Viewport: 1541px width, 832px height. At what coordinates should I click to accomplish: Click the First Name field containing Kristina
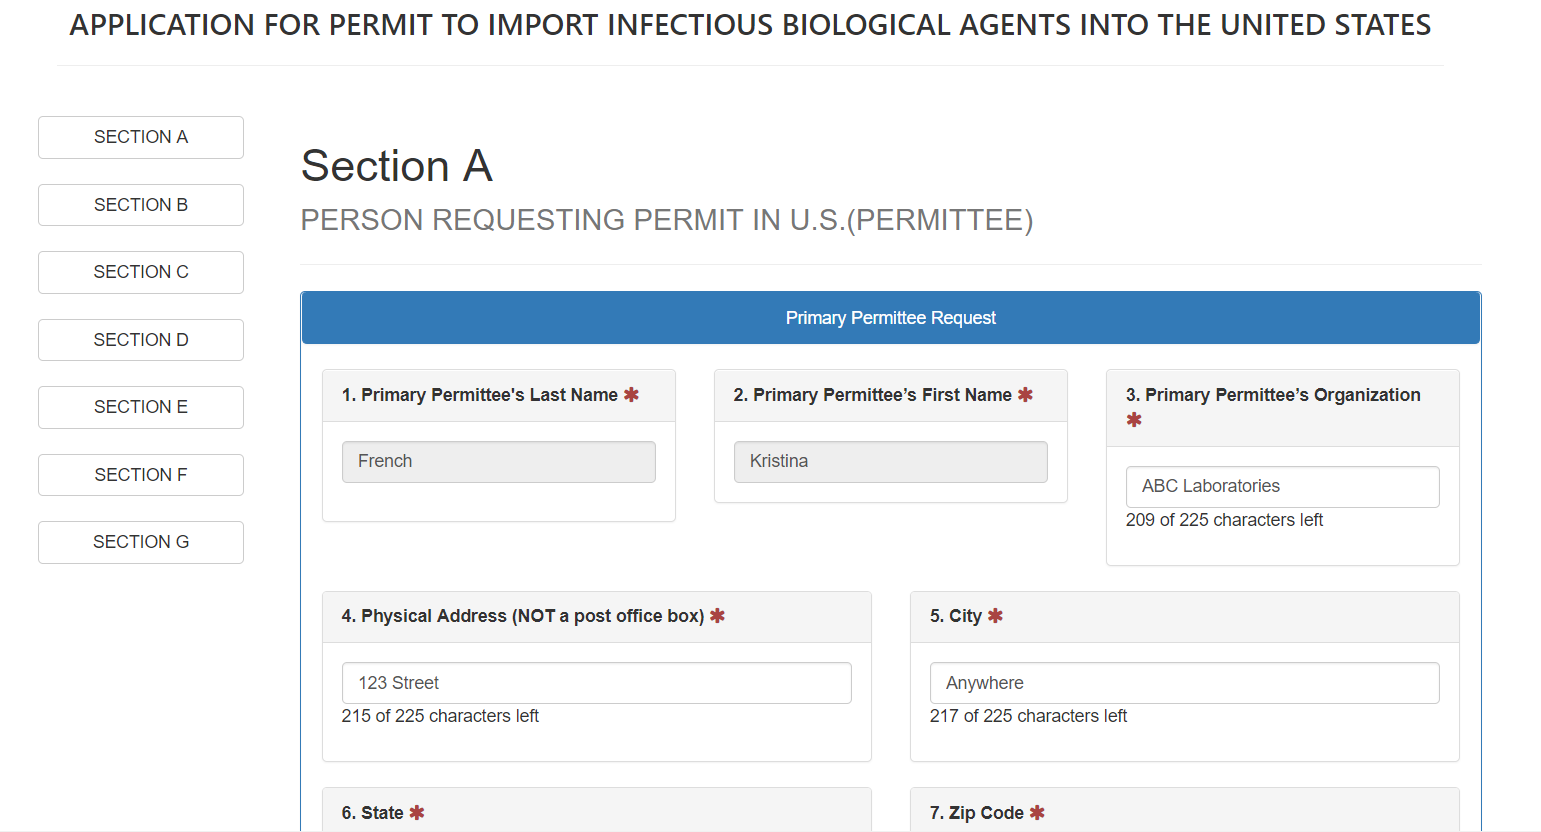(x=890, y=462)
